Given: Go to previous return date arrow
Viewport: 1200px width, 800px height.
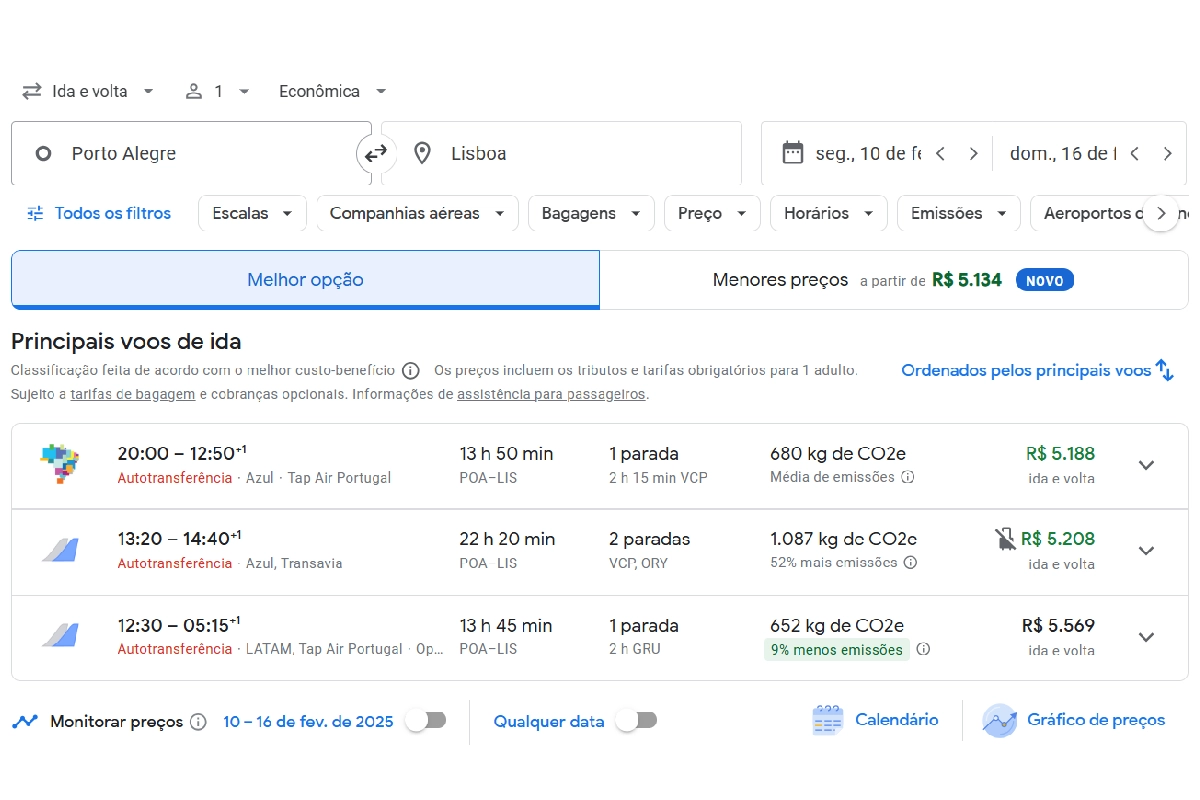Looking at the screenshot, I should pyautogui.click(x=1134, y=154).
